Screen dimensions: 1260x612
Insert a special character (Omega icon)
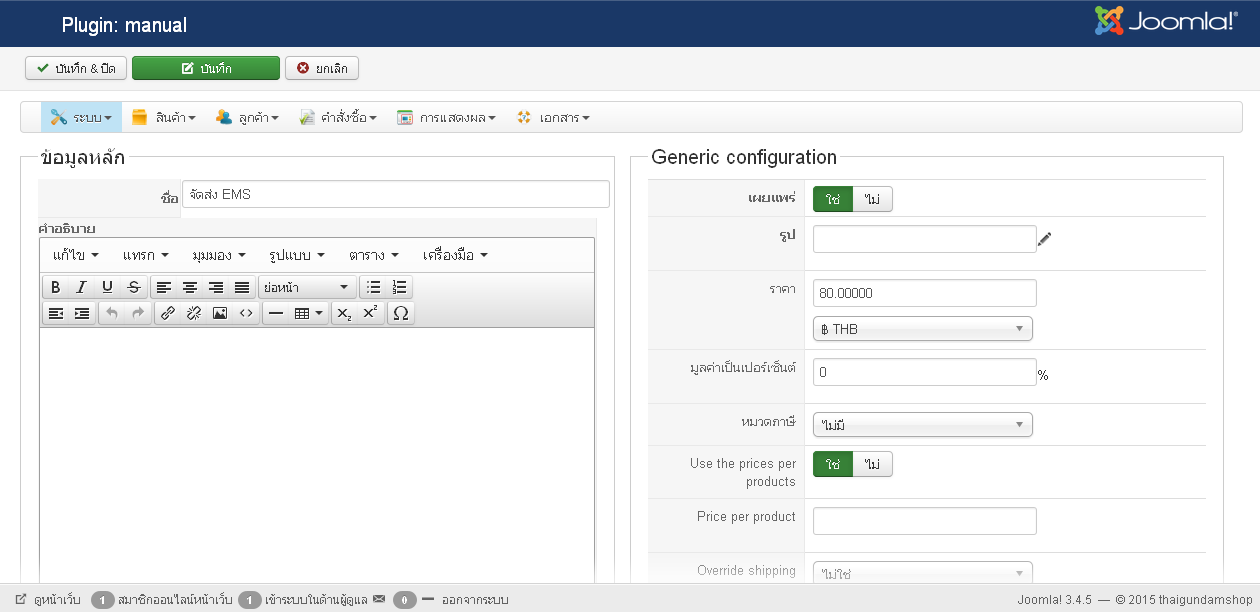click(x=401, y=313)
